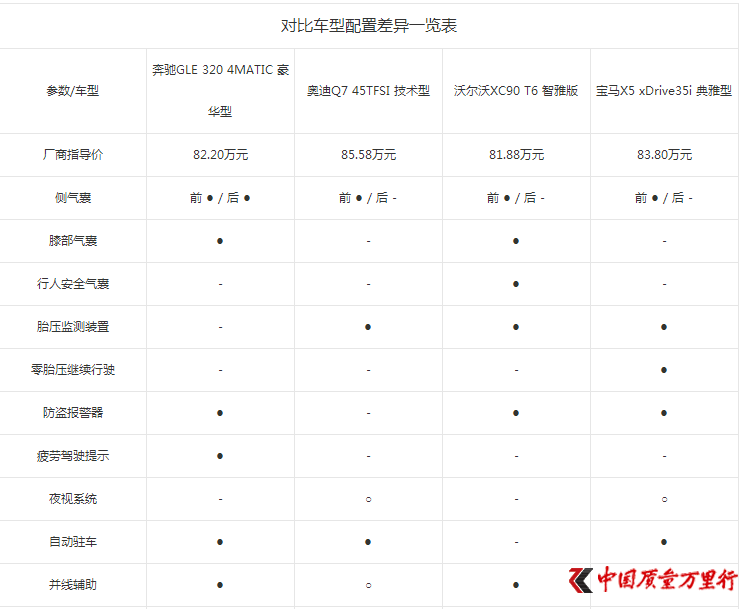This screenshot has width=746, height=609.
Task: Click the 胎压监测装置 row label
Action: point(73,327)
